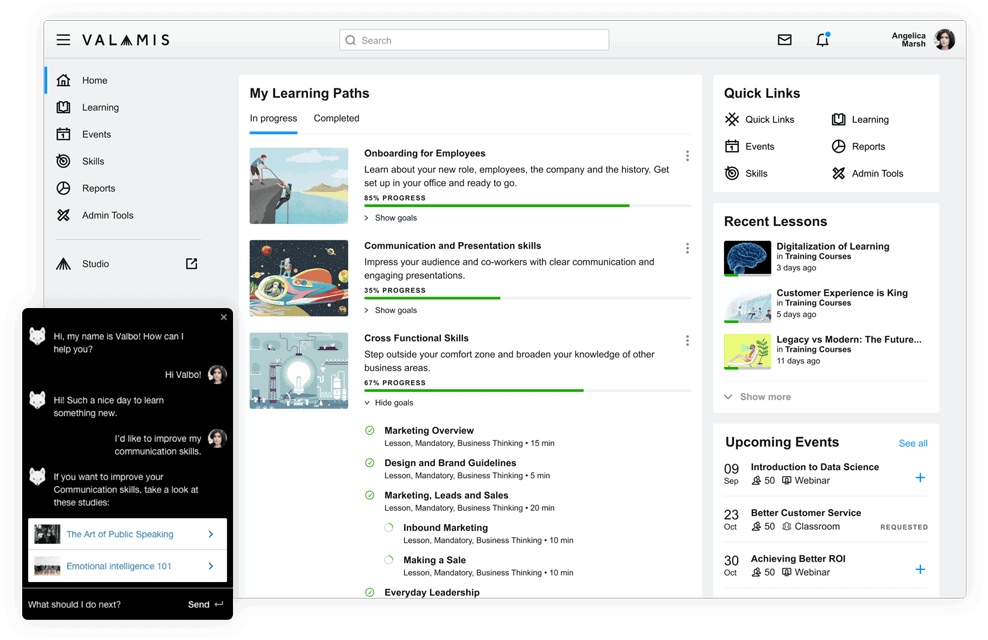The height and width of the screenshot is (640, 988).
Task: Open Skills in the left sidebar
Action: click(92, 161)
